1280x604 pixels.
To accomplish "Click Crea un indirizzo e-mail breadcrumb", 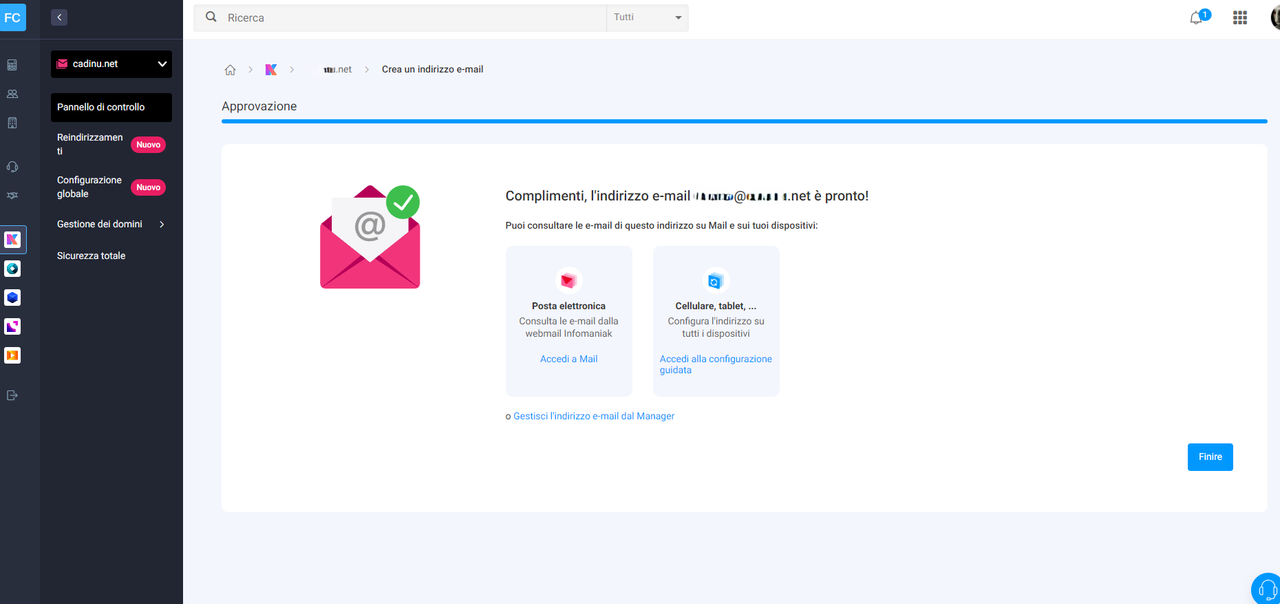I will (x=433, y=70).
